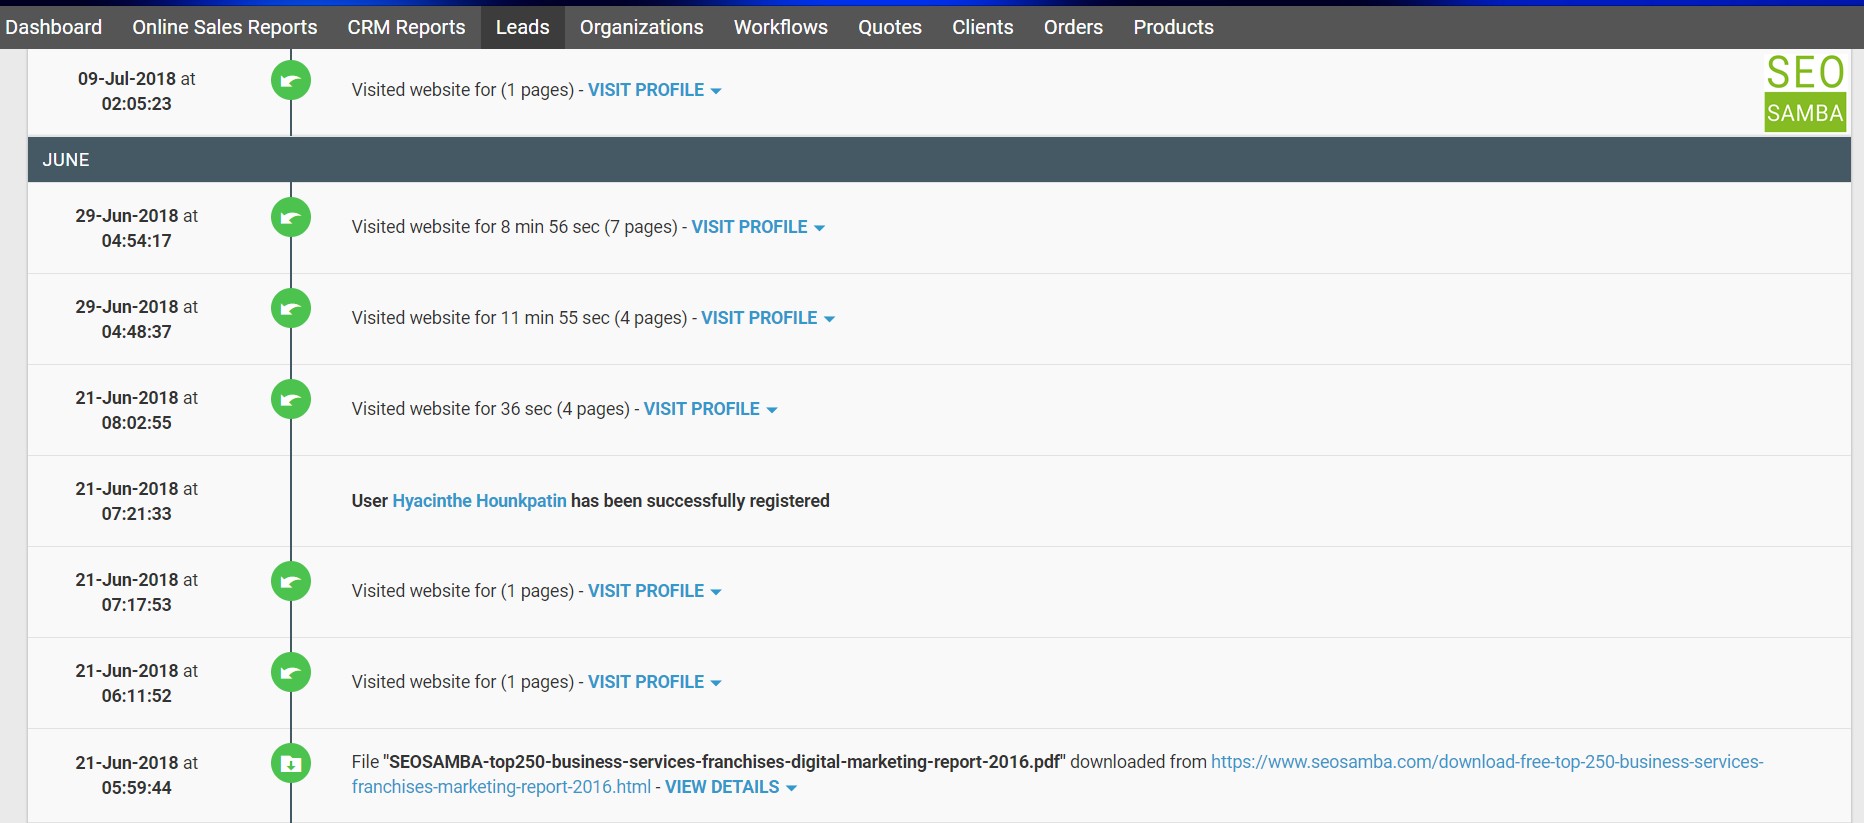Open seosamba.com download report URL
Image resolution: width=1864 pixels, height=823 pixels.
click(1058, 774)
